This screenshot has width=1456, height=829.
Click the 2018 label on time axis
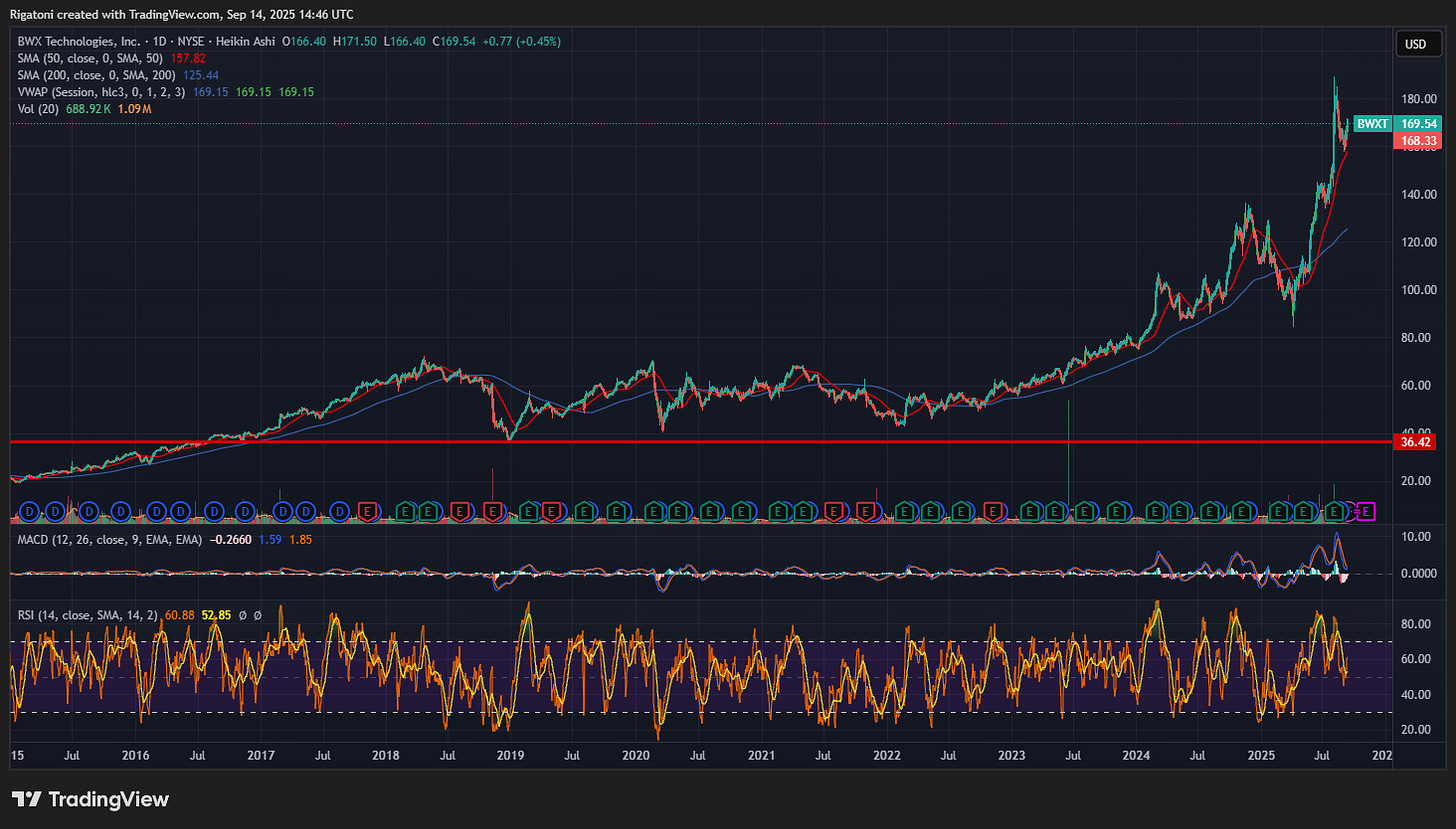tap(386, 758)
